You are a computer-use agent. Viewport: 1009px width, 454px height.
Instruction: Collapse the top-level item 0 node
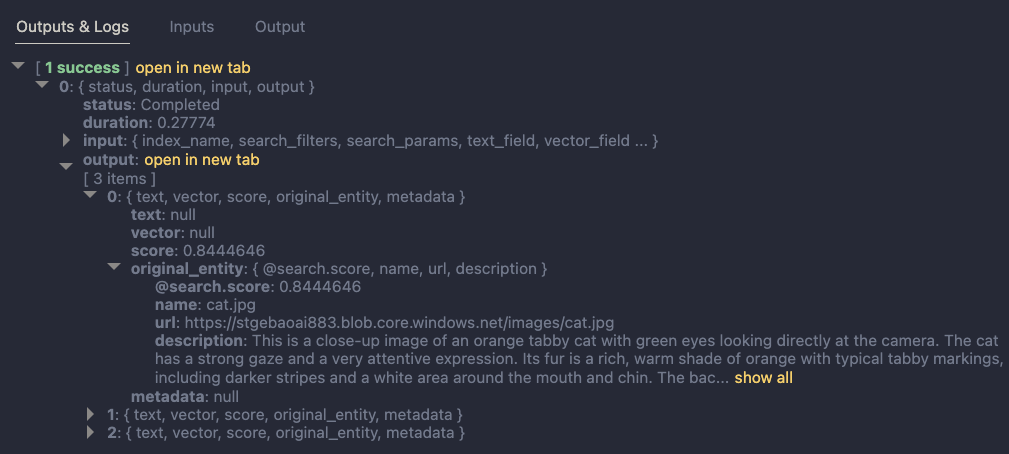click(x=42, y=86)
